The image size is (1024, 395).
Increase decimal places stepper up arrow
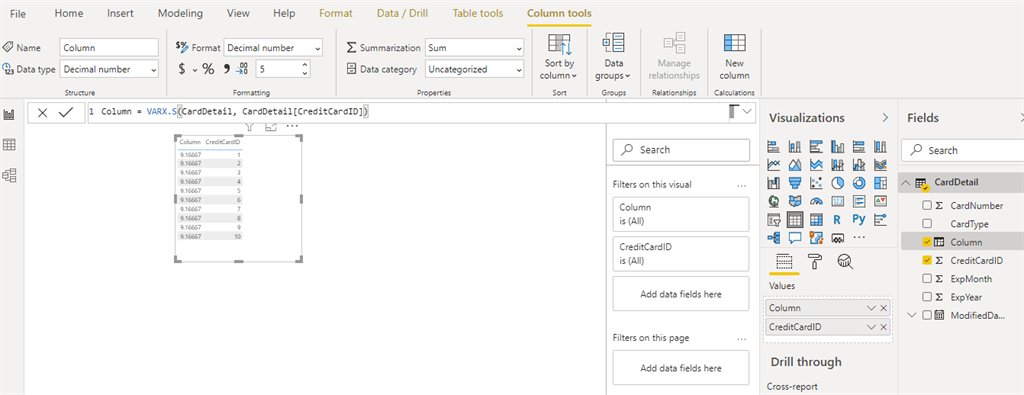coord(304,65)
